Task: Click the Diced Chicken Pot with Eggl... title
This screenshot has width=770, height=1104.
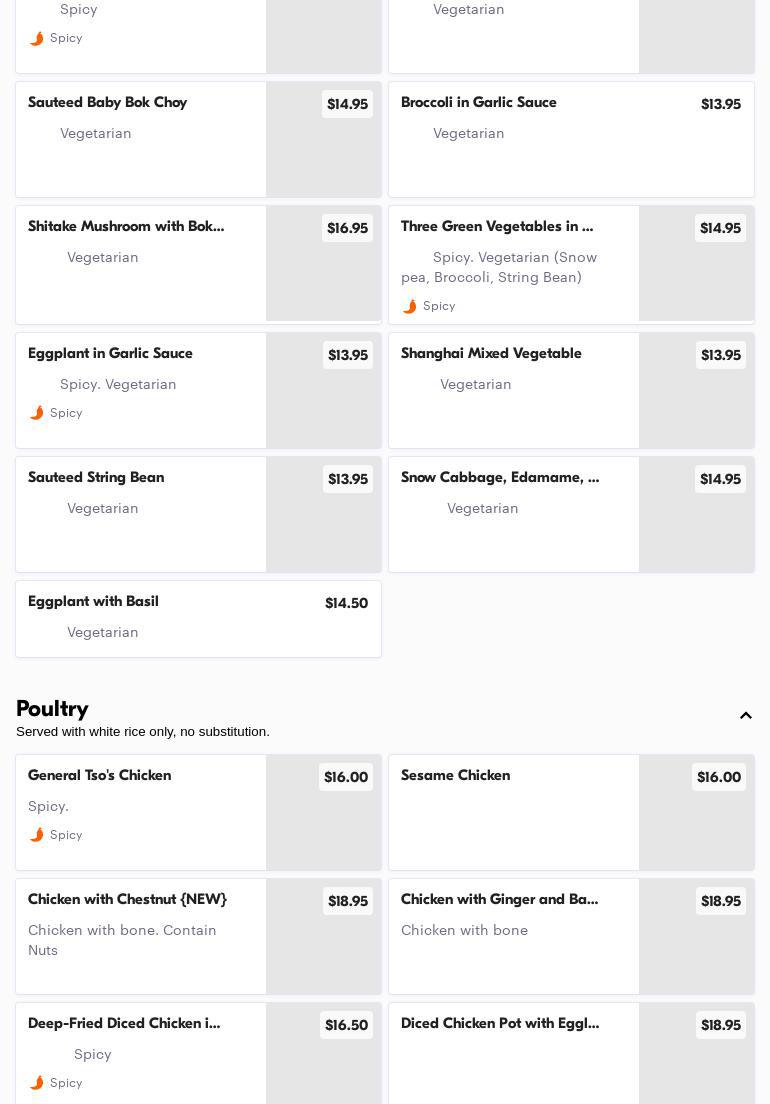Action: tap(500, 1024)
